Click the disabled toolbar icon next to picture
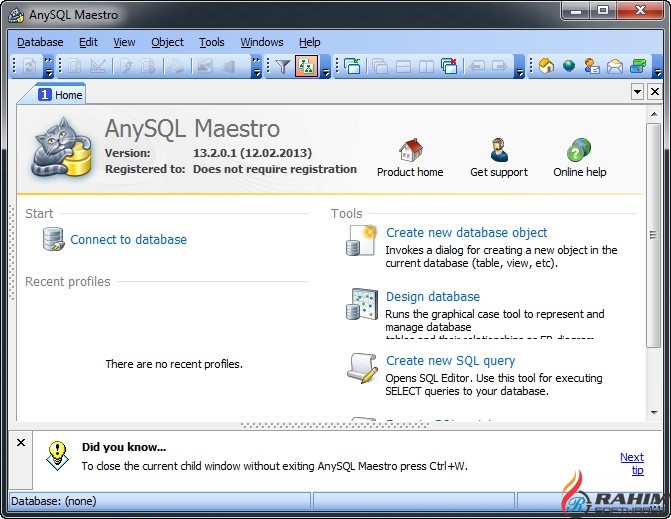 pos(229,66)
